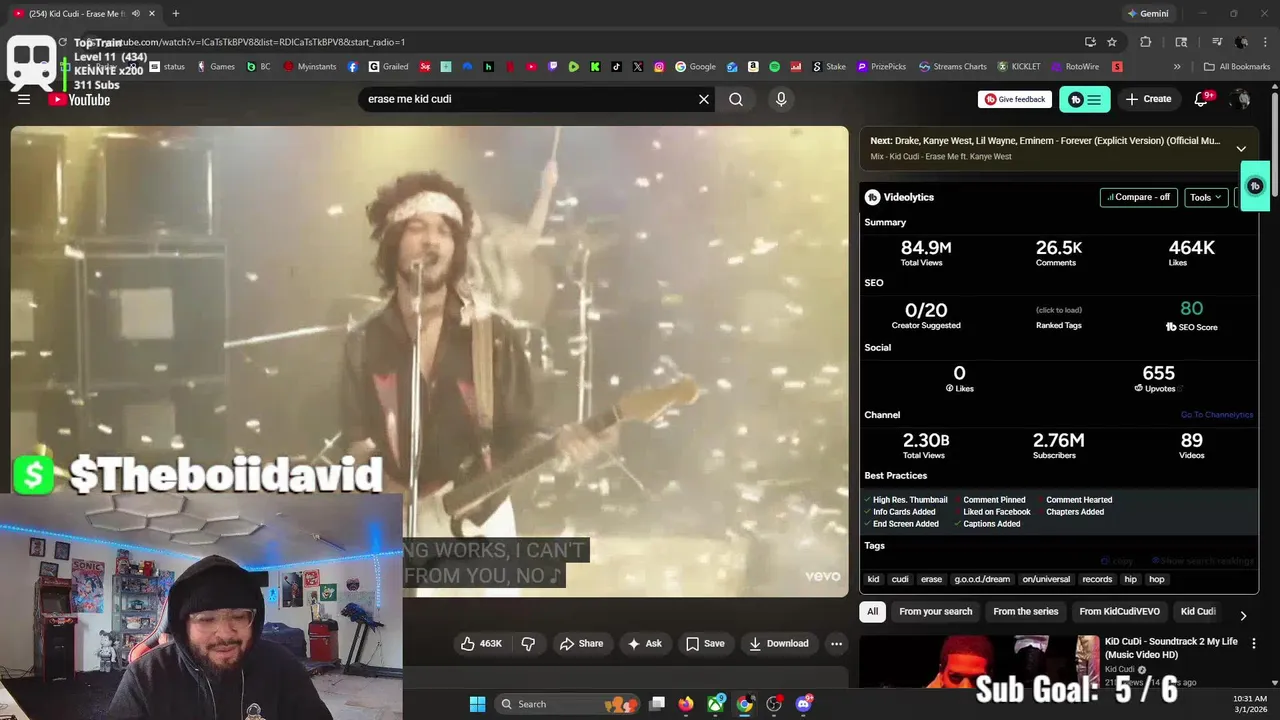Screen dimensions: 1280x720
Task: Open Discord from the taskbar
Action: coord(803,704)
